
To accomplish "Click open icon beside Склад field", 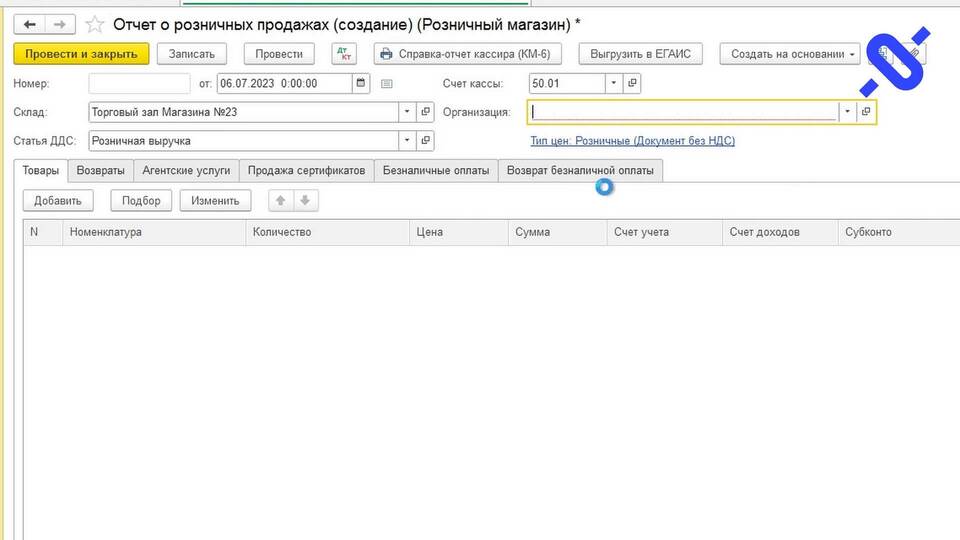I will pos(425,113).
